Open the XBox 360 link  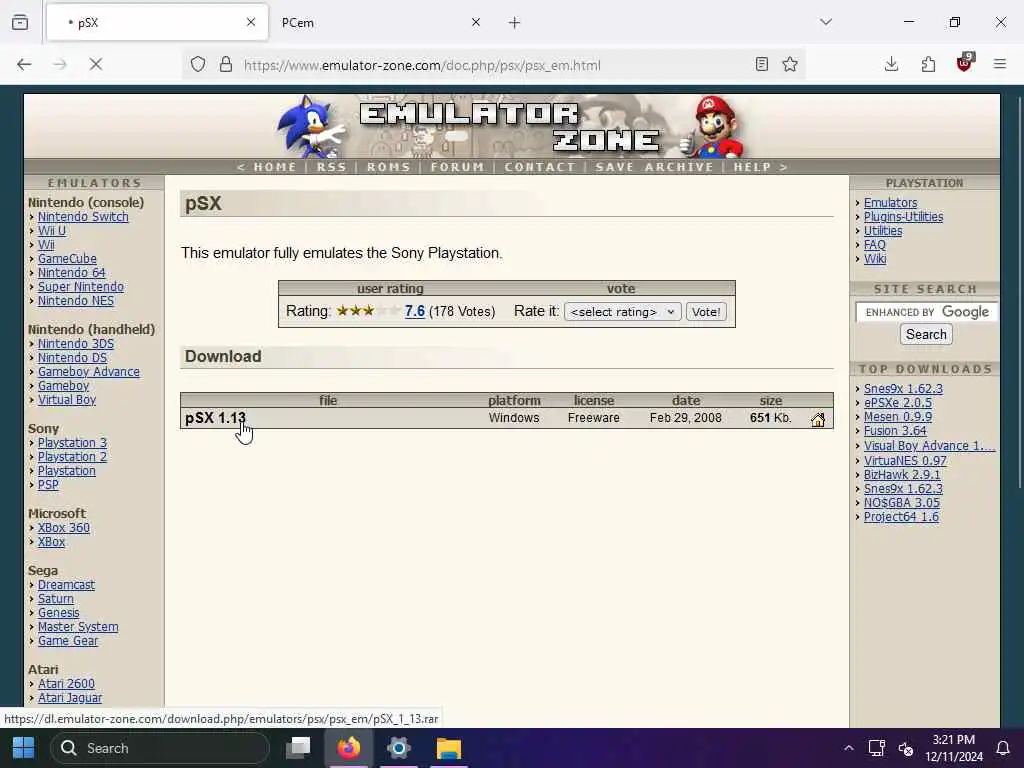point(64,528)
